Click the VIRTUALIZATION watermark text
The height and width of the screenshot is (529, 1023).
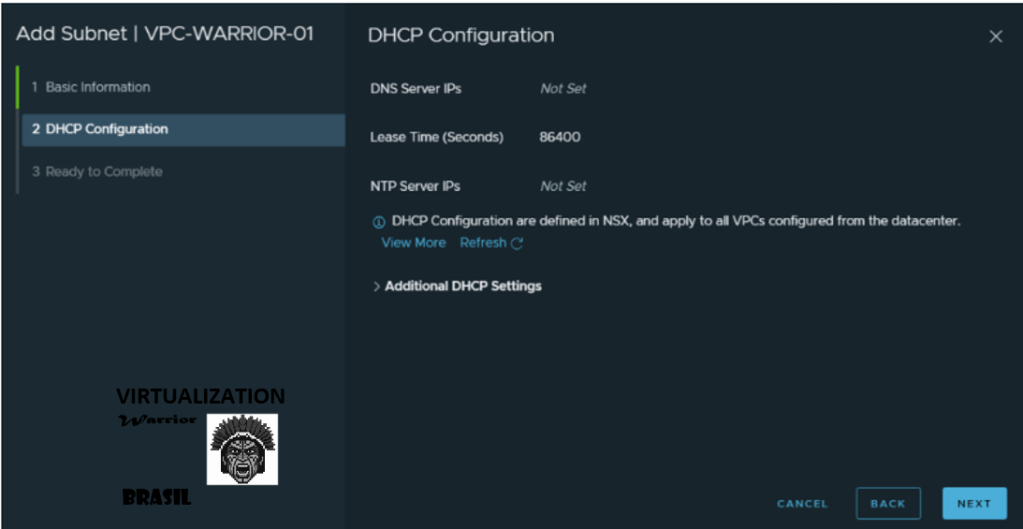click(200, 396)
